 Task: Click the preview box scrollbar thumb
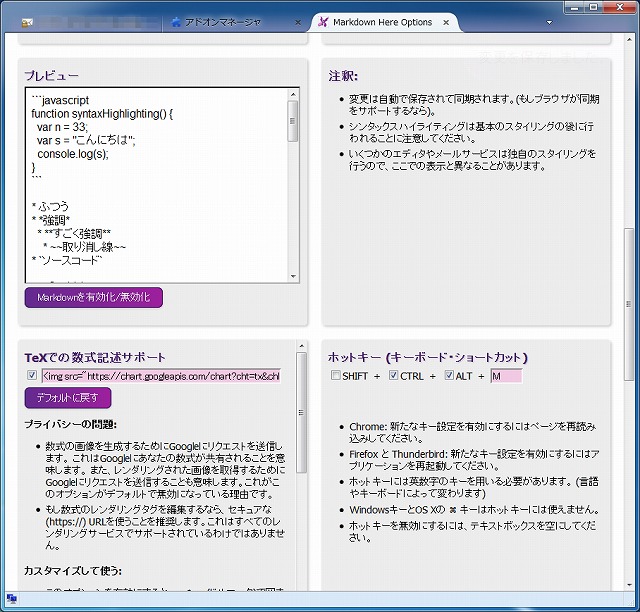293,121
